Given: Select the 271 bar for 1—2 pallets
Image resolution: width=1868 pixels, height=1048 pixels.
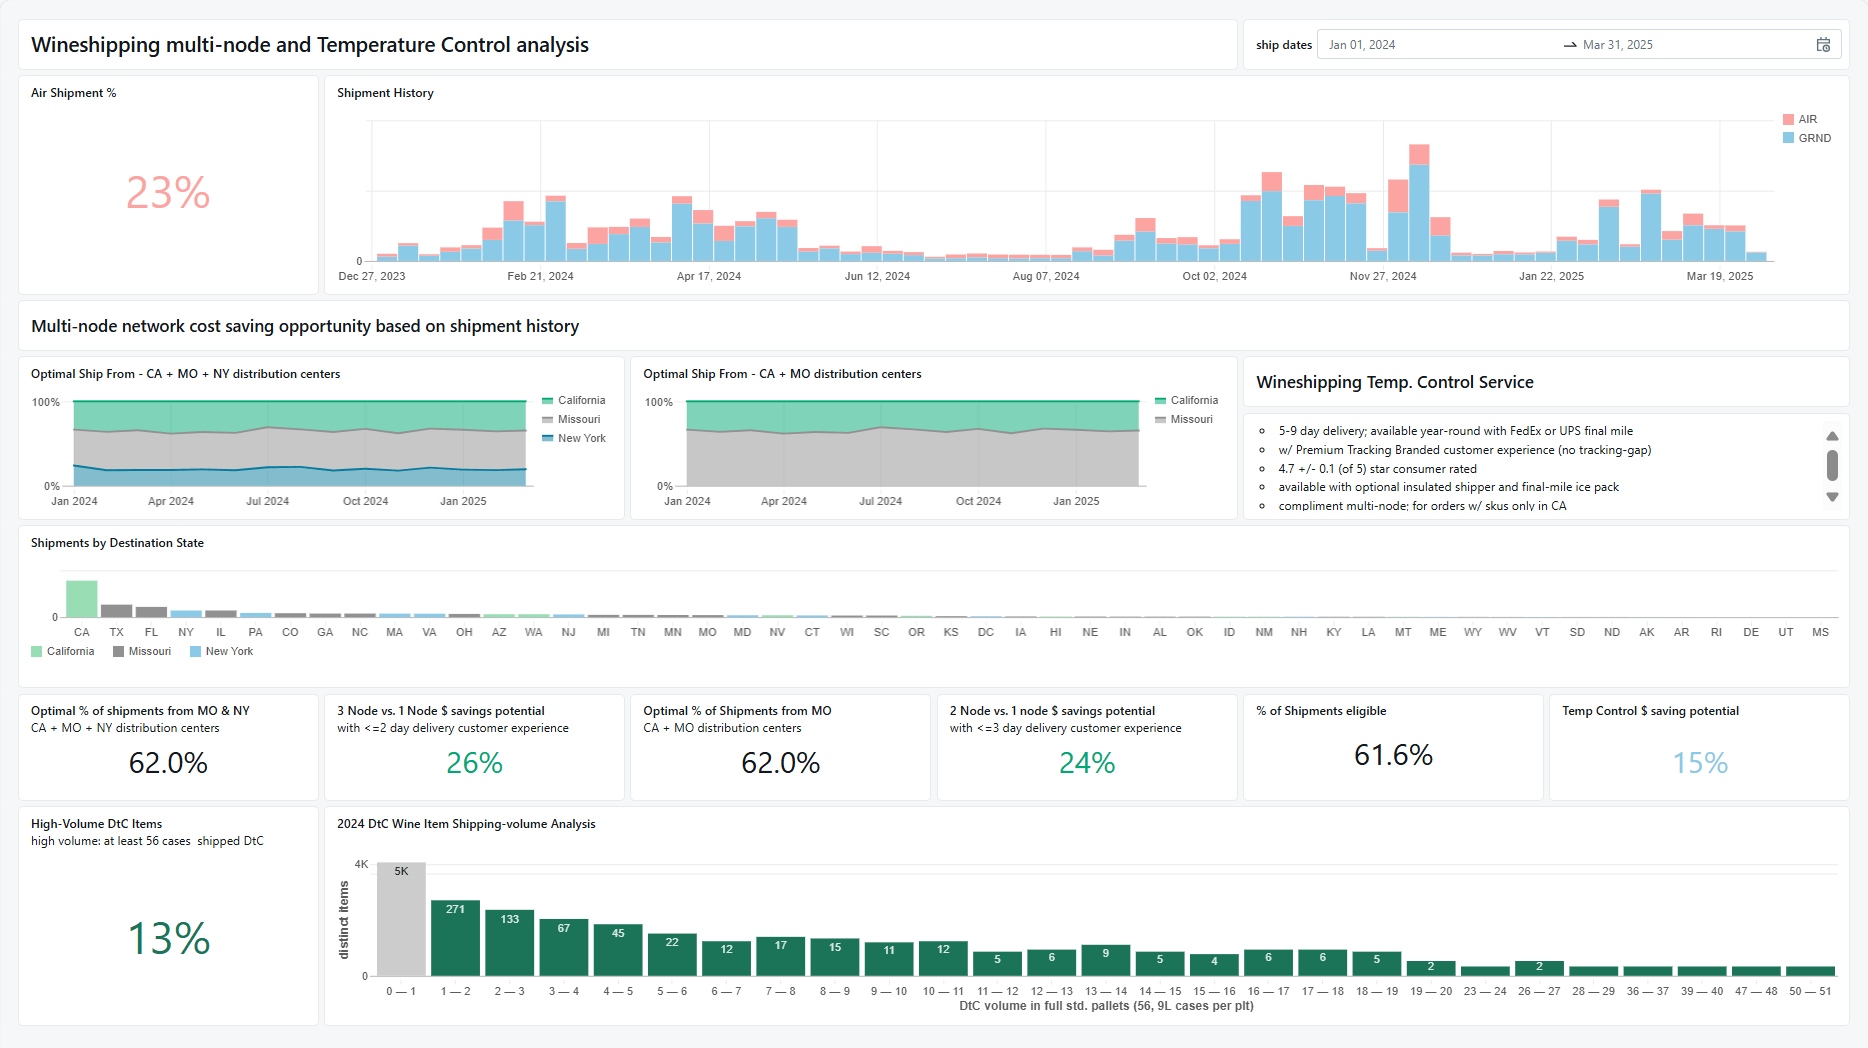Looking at the screenshot, I should pyautogui.click(x=455, y=937).
